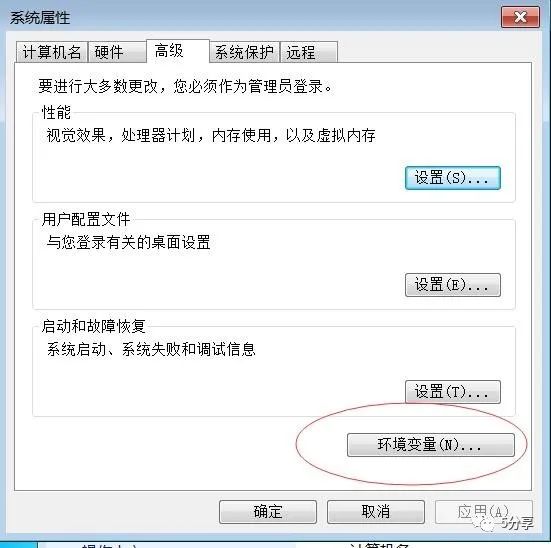The image size is (551, 548).
Task: Click the 系统属性 title bar
Action: coord(246,17)
